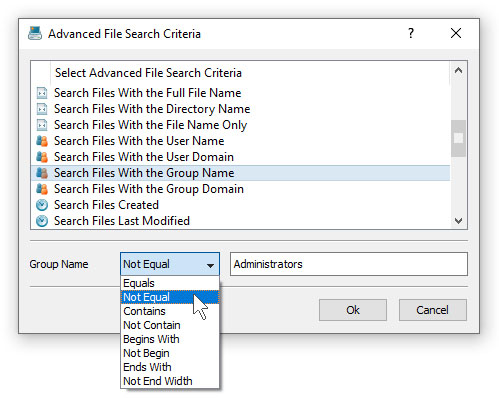The height and width of the screenshot is (398, 499).
Task: Close the Advanced File Search Criteria dialog
Action: (x=456, y=33)
